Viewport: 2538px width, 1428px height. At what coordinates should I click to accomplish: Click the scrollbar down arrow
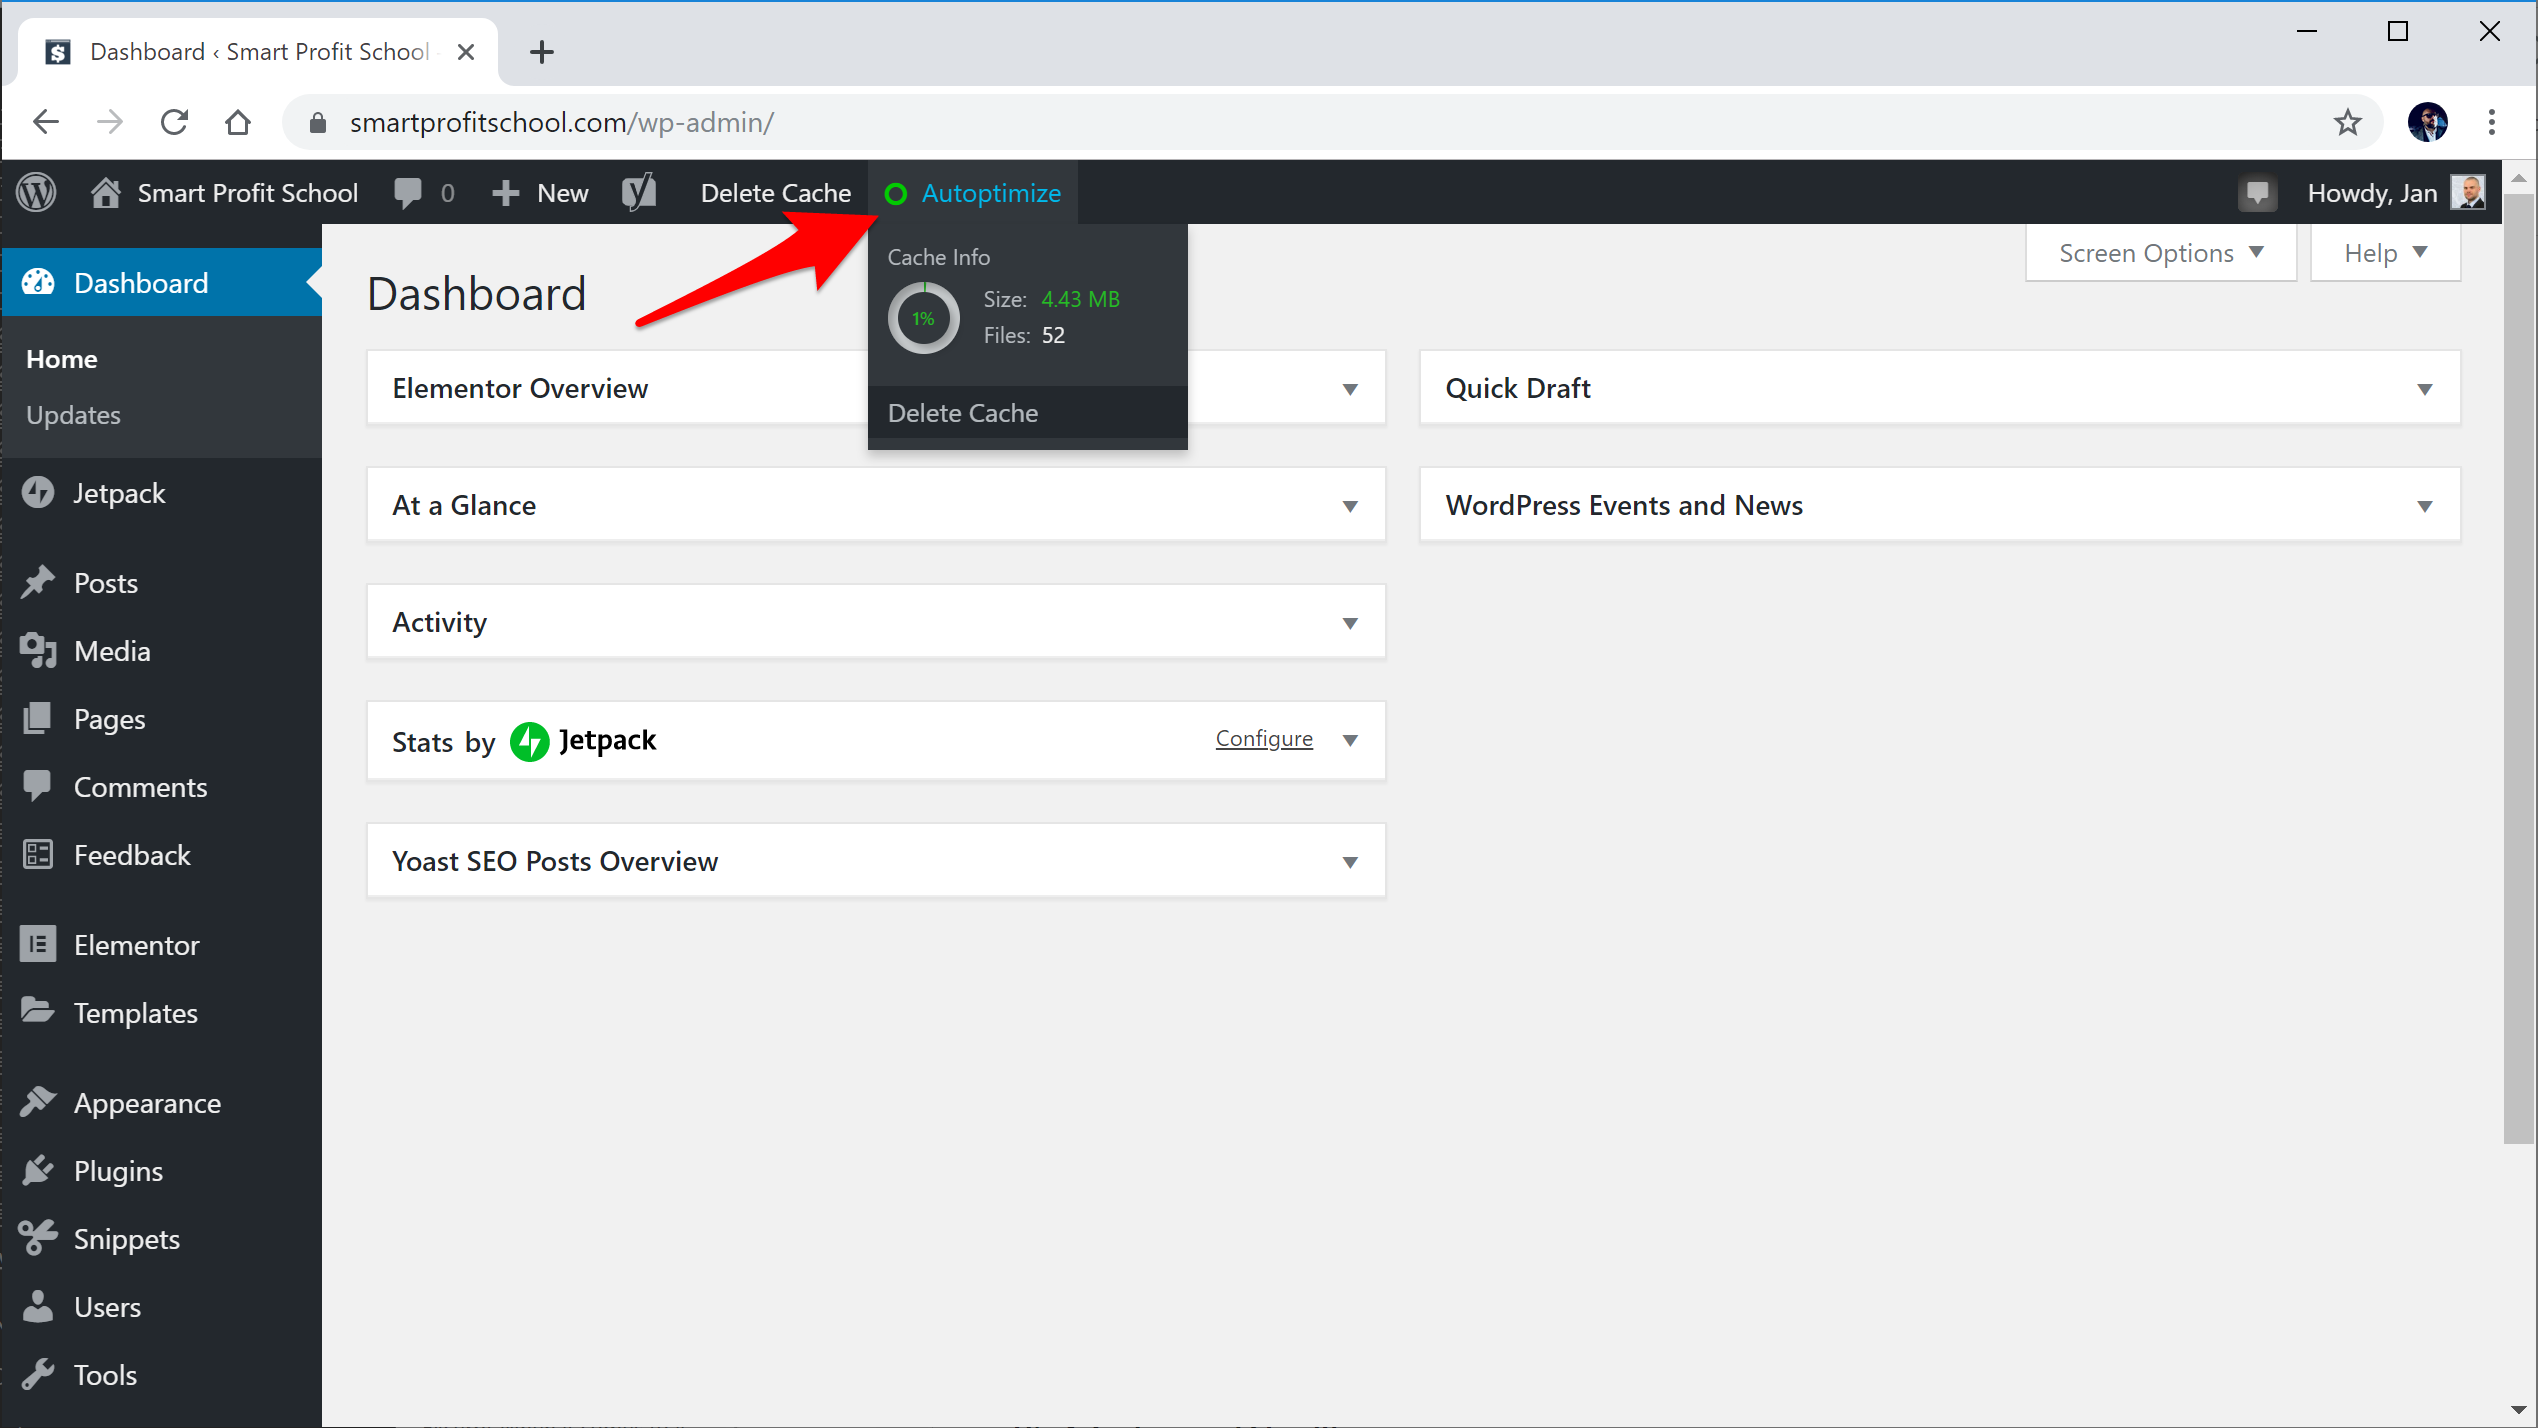[x=2518, y=1410]
